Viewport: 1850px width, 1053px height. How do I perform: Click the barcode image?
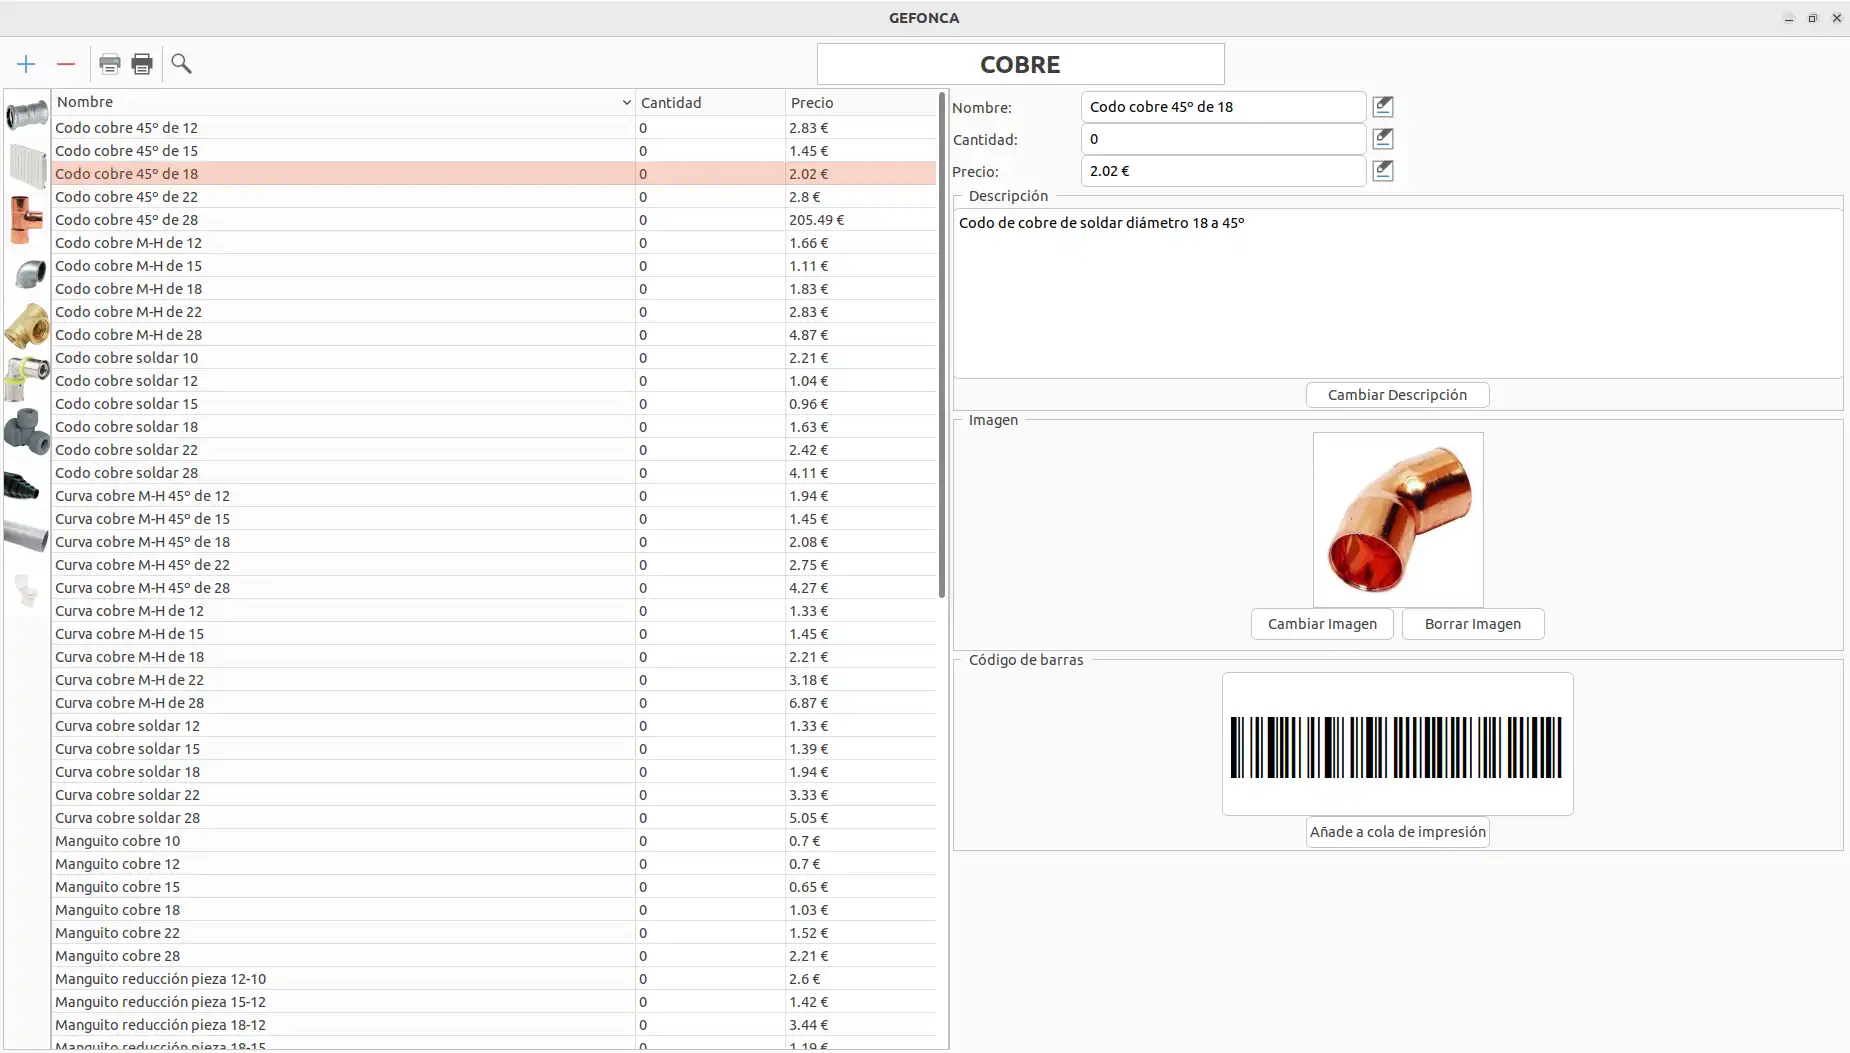pos(1397,744)
